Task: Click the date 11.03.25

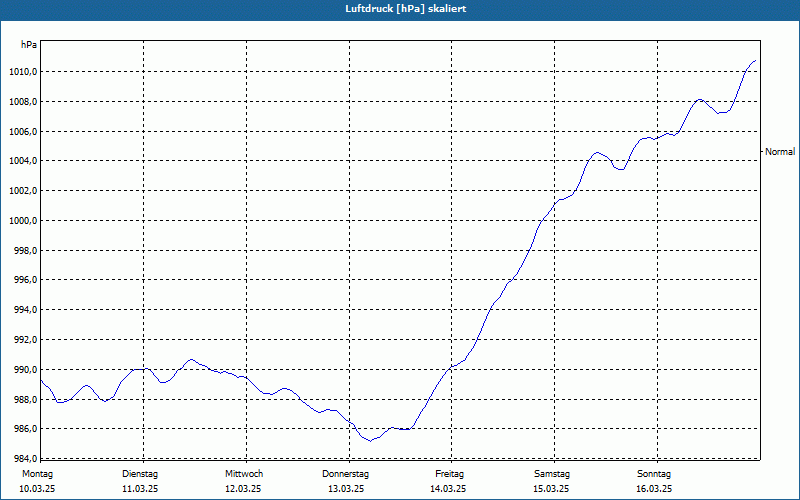Action: pyautogui.click(x=140, y=489)
